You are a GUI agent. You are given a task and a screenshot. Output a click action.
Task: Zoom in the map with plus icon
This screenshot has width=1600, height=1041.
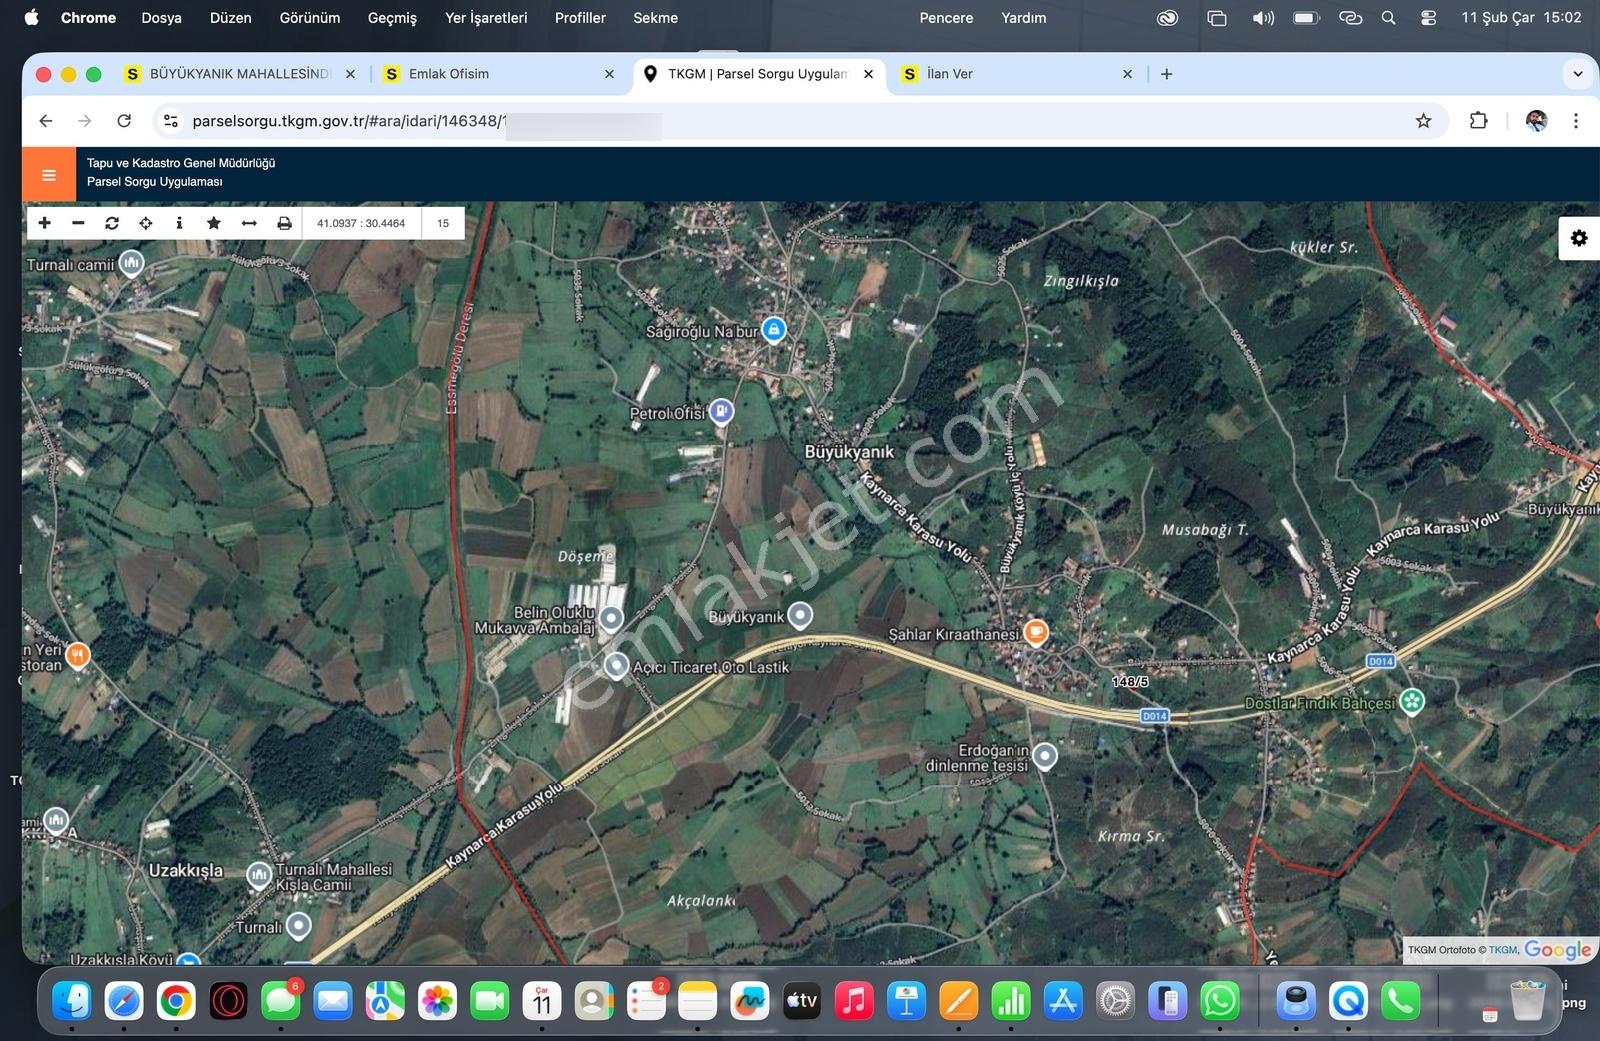[x=44, y=223]
